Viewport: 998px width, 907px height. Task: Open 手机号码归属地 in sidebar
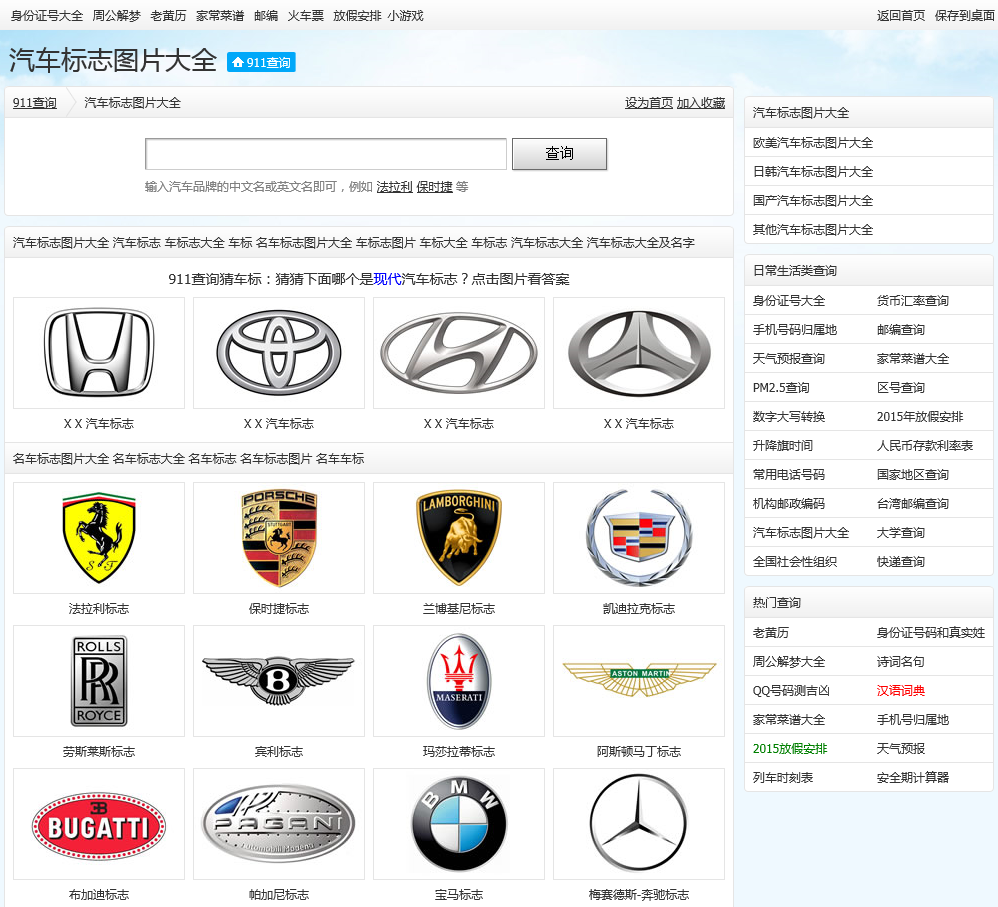pos(795,330)
